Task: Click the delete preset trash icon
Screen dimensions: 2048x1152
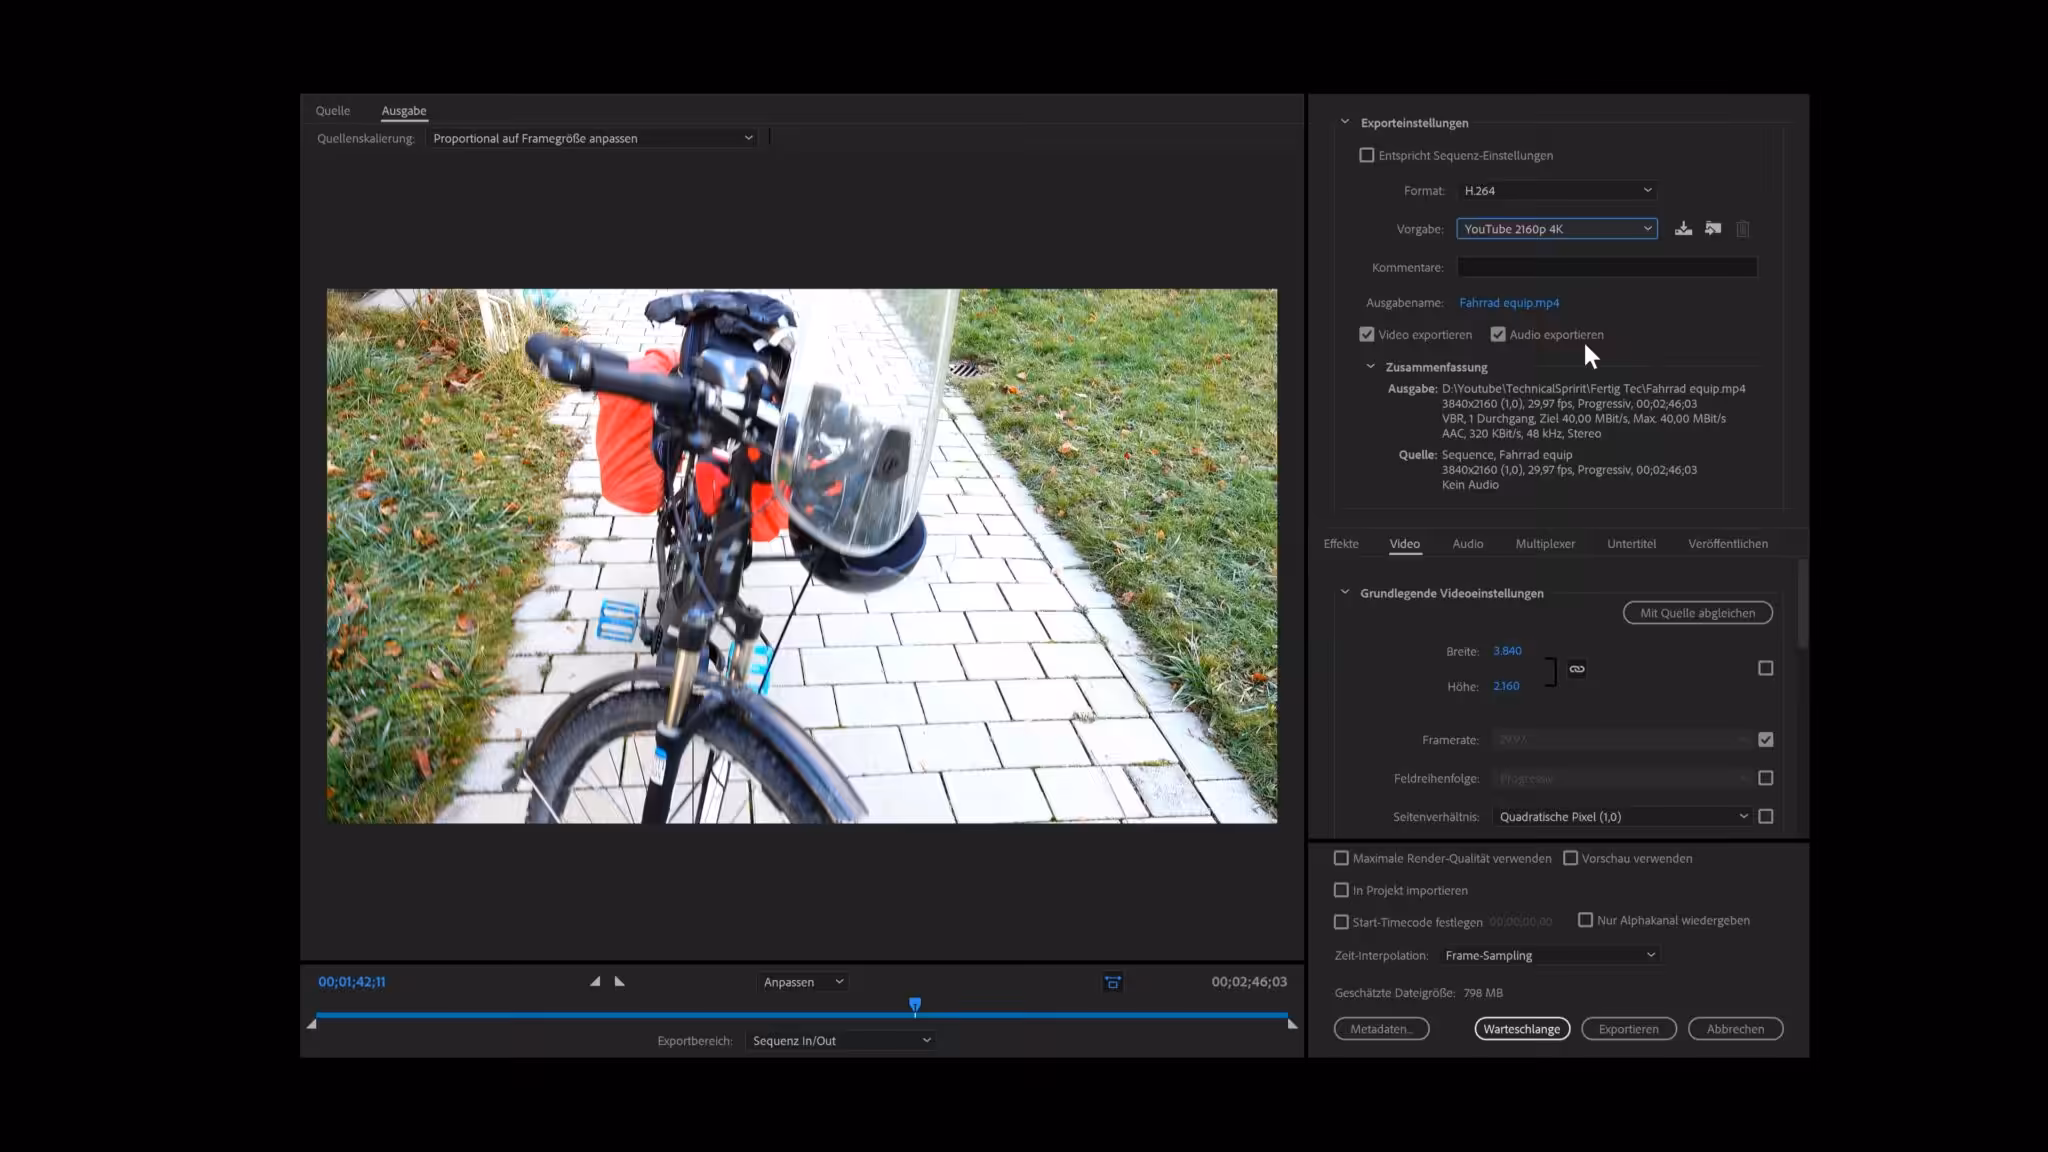Action: click(x=1743, y=229)
